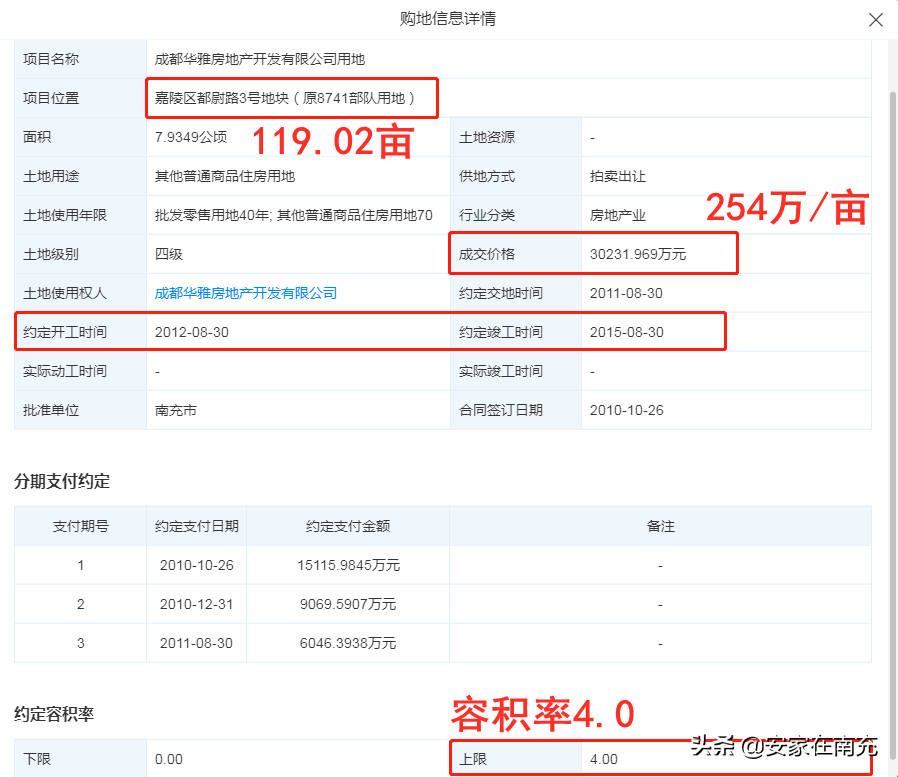Click the industry value 房地产业
Image resolution: width=898 pixels, height=777 pixels.
point(617,215)
